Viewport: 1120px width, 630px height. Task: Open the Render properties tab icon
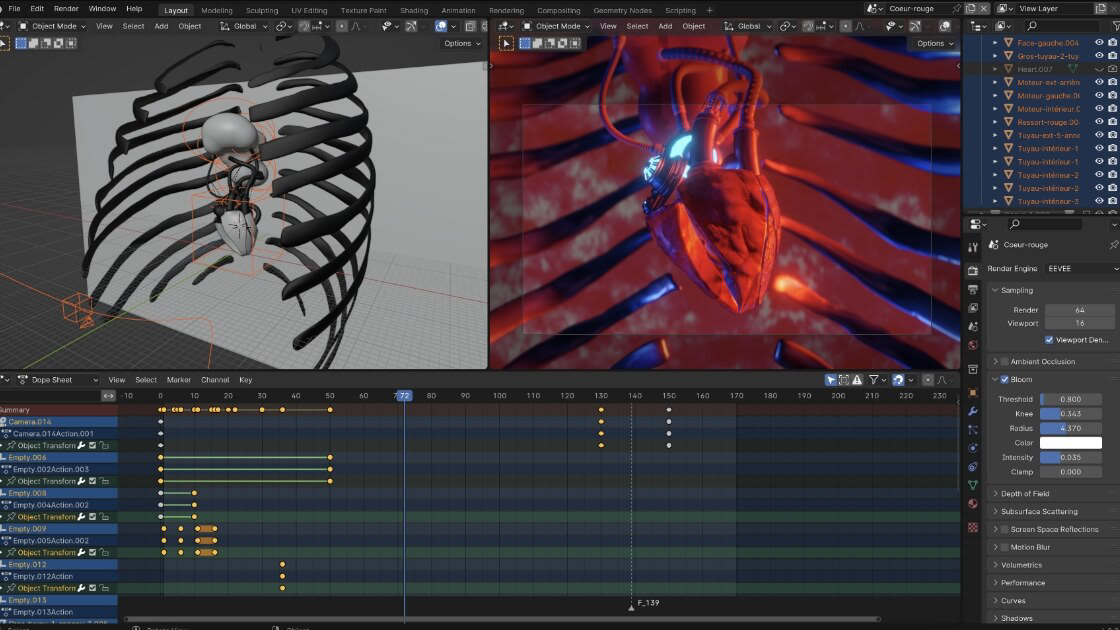click(x=973, y=271)
